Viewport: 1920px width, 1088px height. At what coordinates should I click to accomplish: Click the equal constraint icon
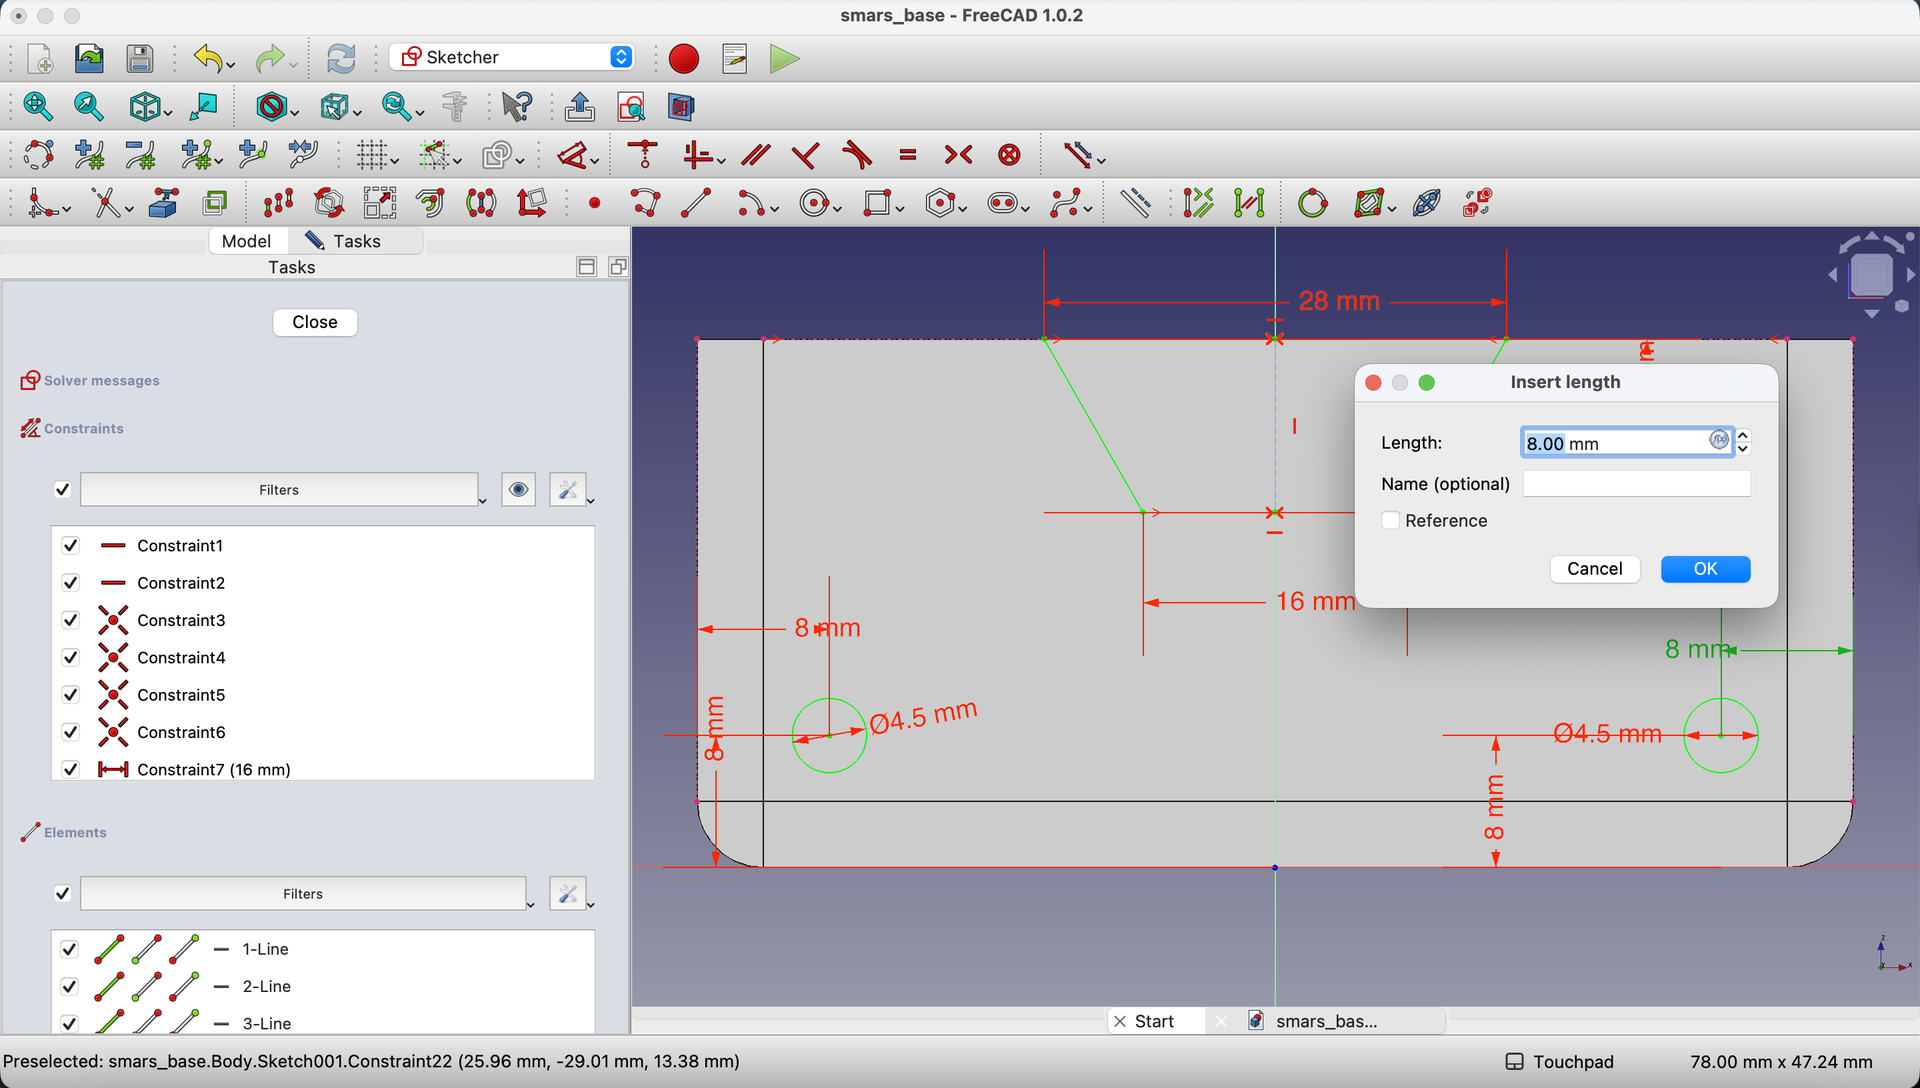click(x=908, y=155)
